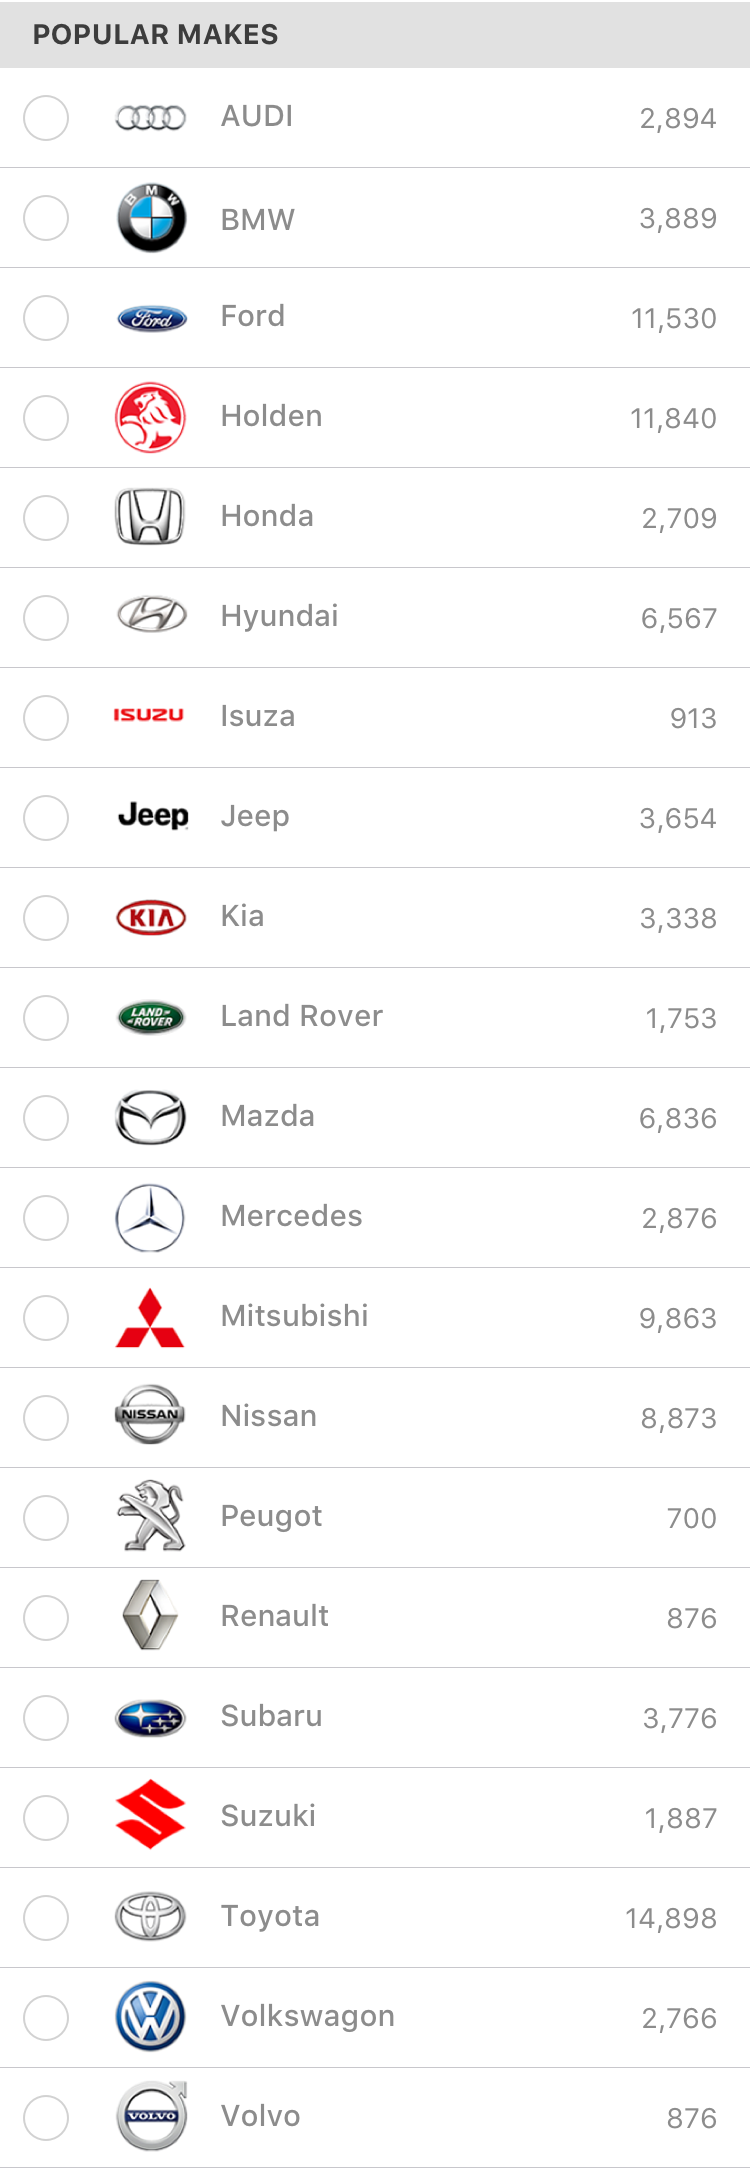Click the Popular Makes header
Viewport: 750px width, 2168px height.
(155, 34)
